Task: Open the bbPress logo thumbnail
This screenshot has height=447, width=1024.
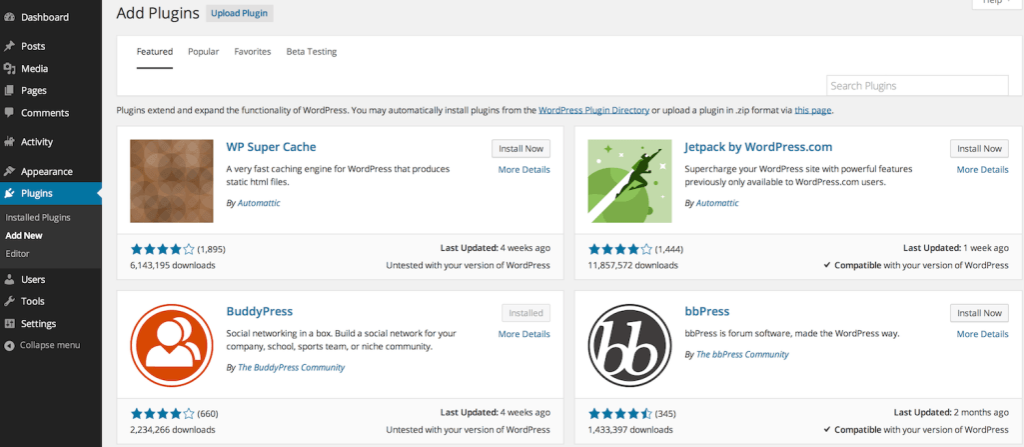Action: 630,346
